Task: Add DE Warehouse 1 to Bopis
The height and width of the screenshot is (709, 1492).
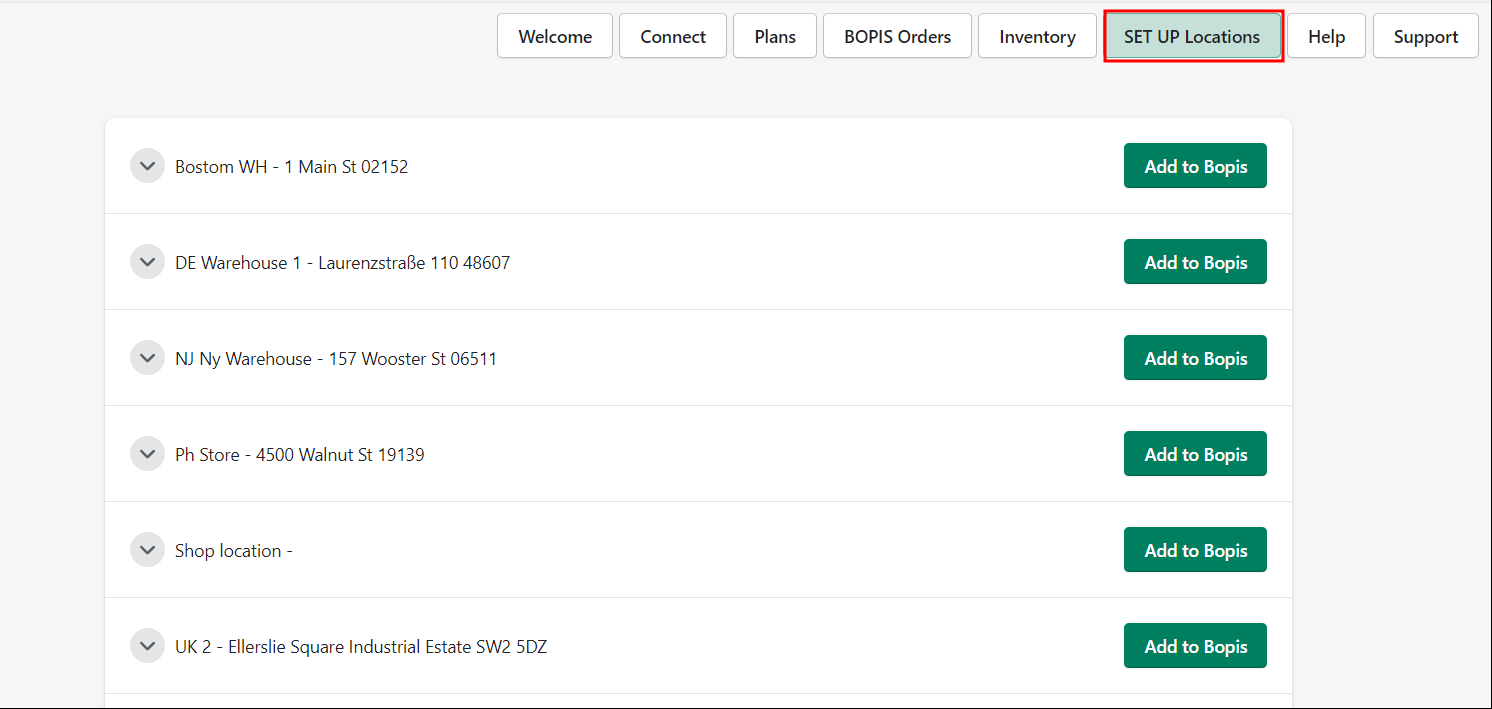Action: tap(1195, 262)
